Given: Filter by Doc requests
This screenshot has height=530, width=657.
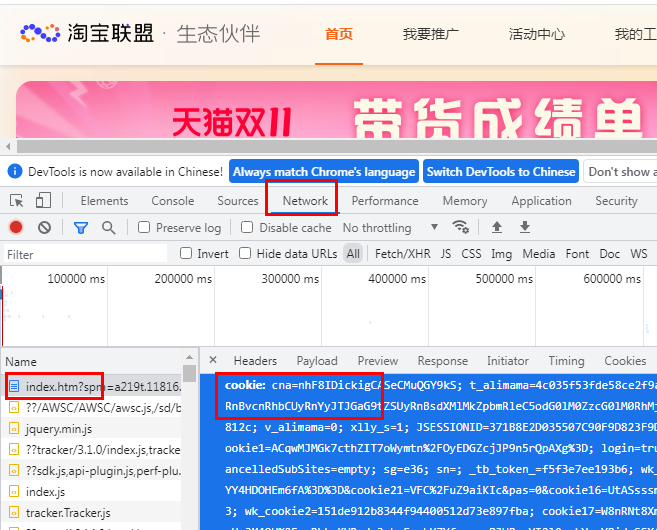Looking at the screenshot, I should click(x=609, y=253).
